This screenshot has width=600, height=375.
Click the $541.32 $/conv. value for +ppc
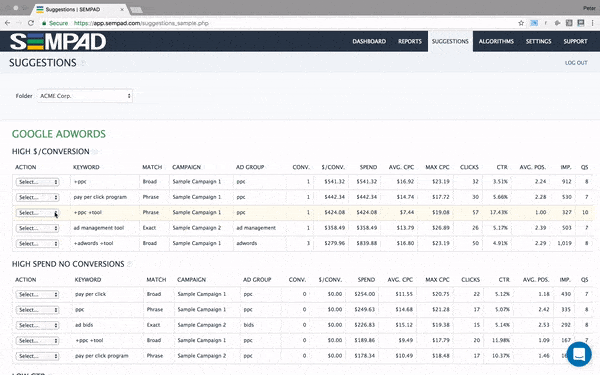pyautogui.click(x=334, y=181)
